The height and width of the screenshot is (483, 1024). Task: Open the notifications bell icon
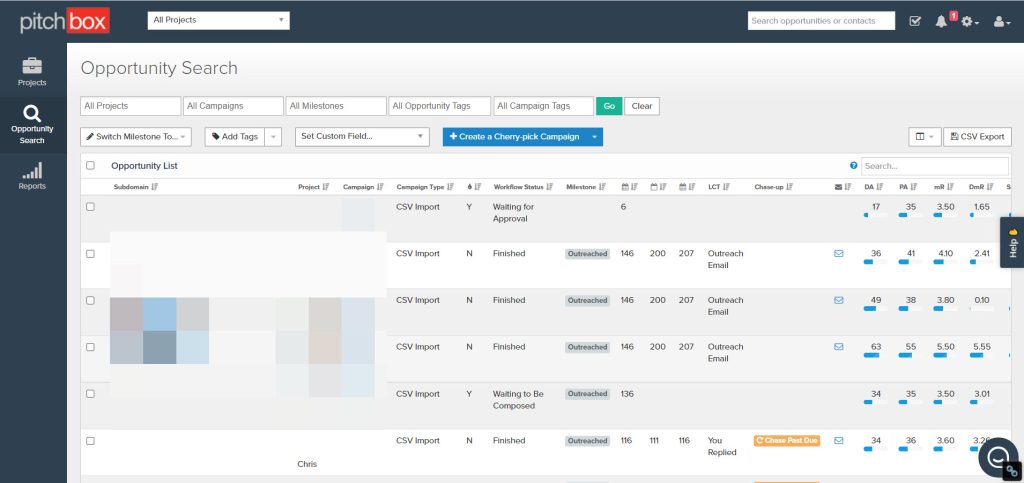[x=941, y=21]
